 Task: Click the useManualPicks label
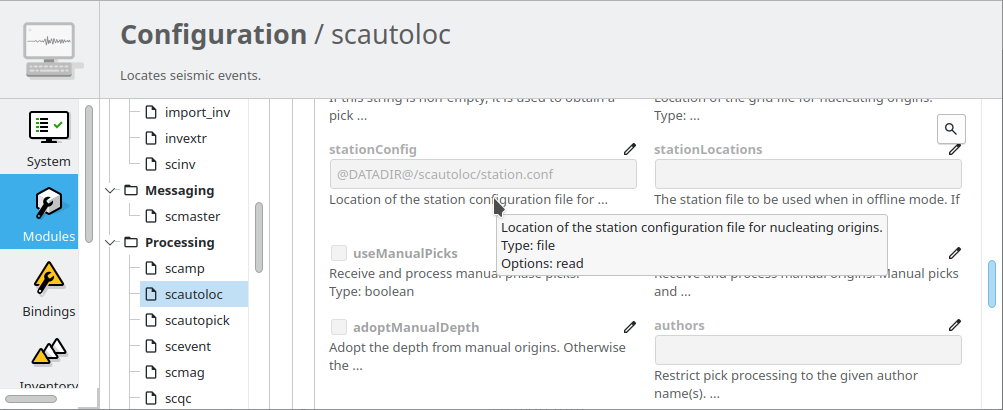406,253
